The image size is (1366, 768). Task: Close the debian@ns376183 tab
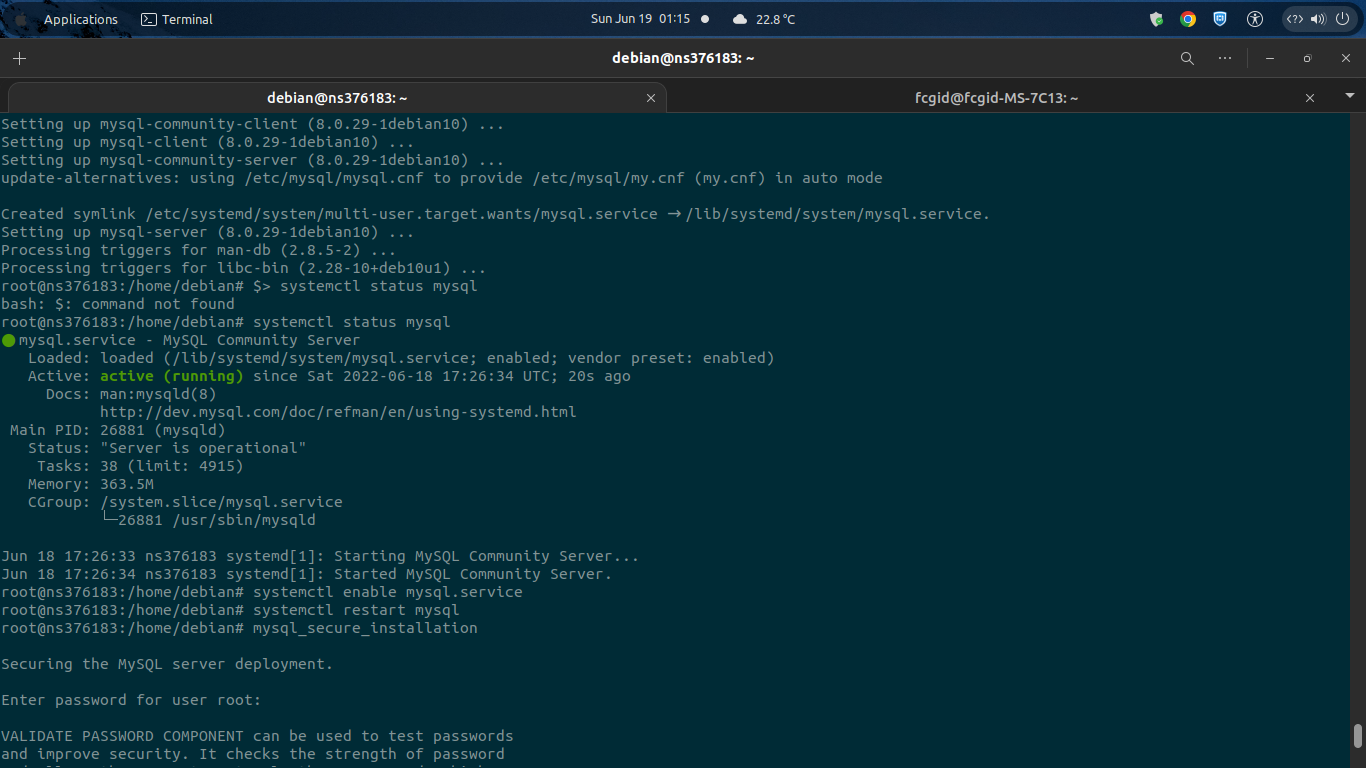click(651, 98)
